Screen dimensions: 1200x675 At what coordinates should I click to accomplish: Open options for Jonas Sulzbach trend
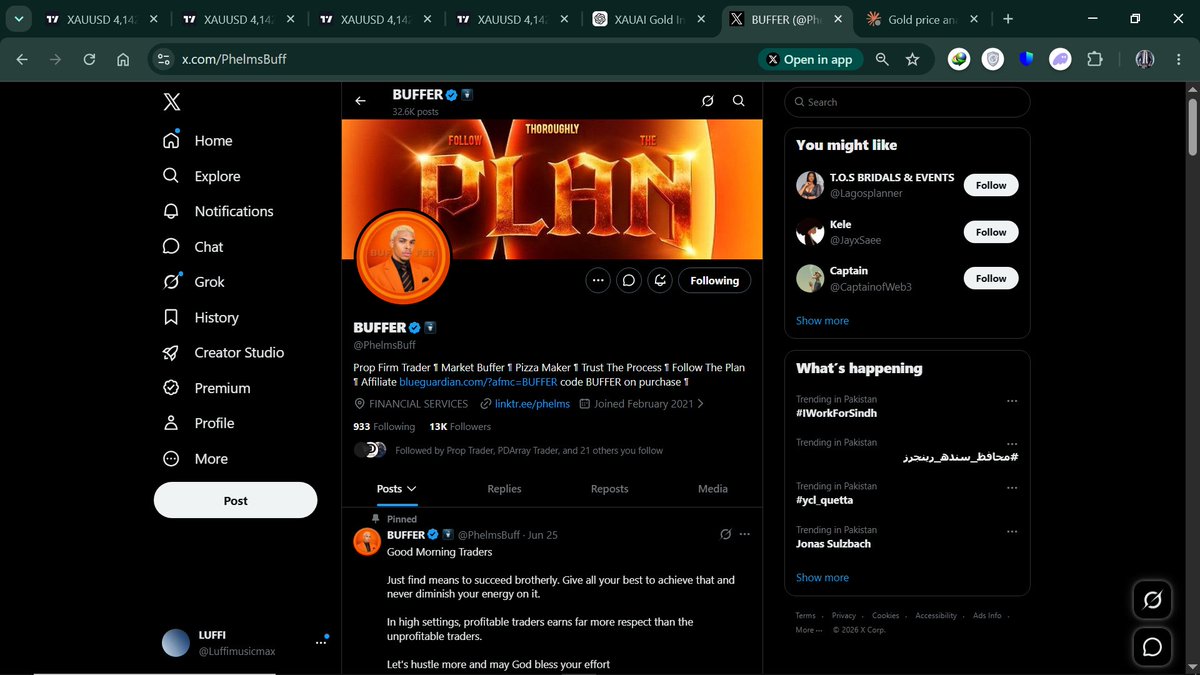point(1012,531)
